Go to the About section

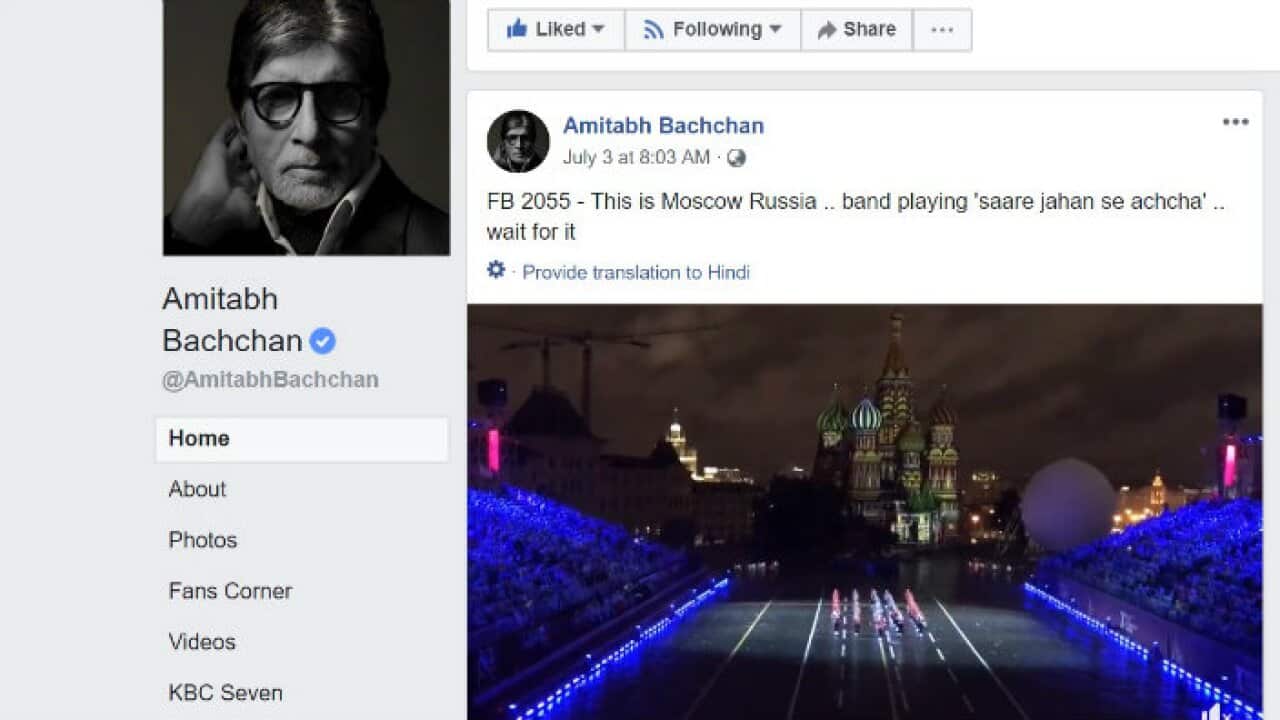coord(197,489)
